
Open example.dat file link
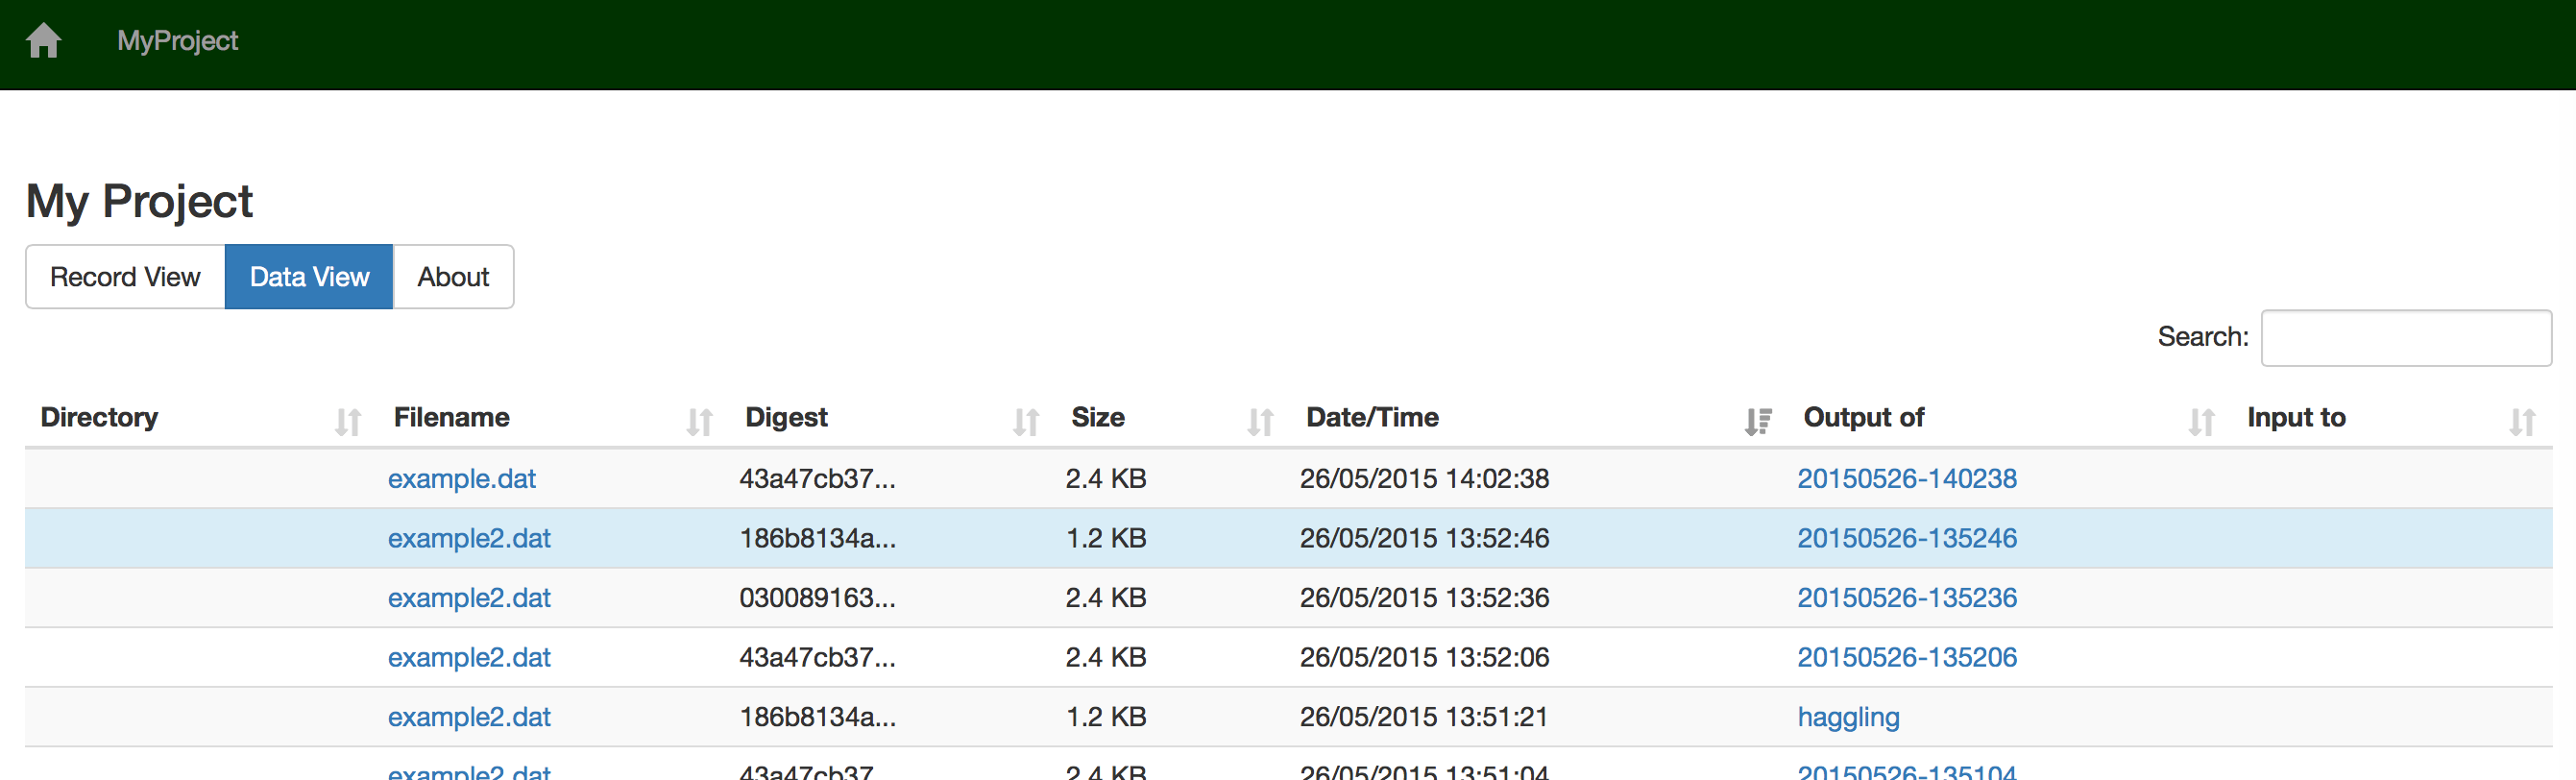(x=462, y=479)
